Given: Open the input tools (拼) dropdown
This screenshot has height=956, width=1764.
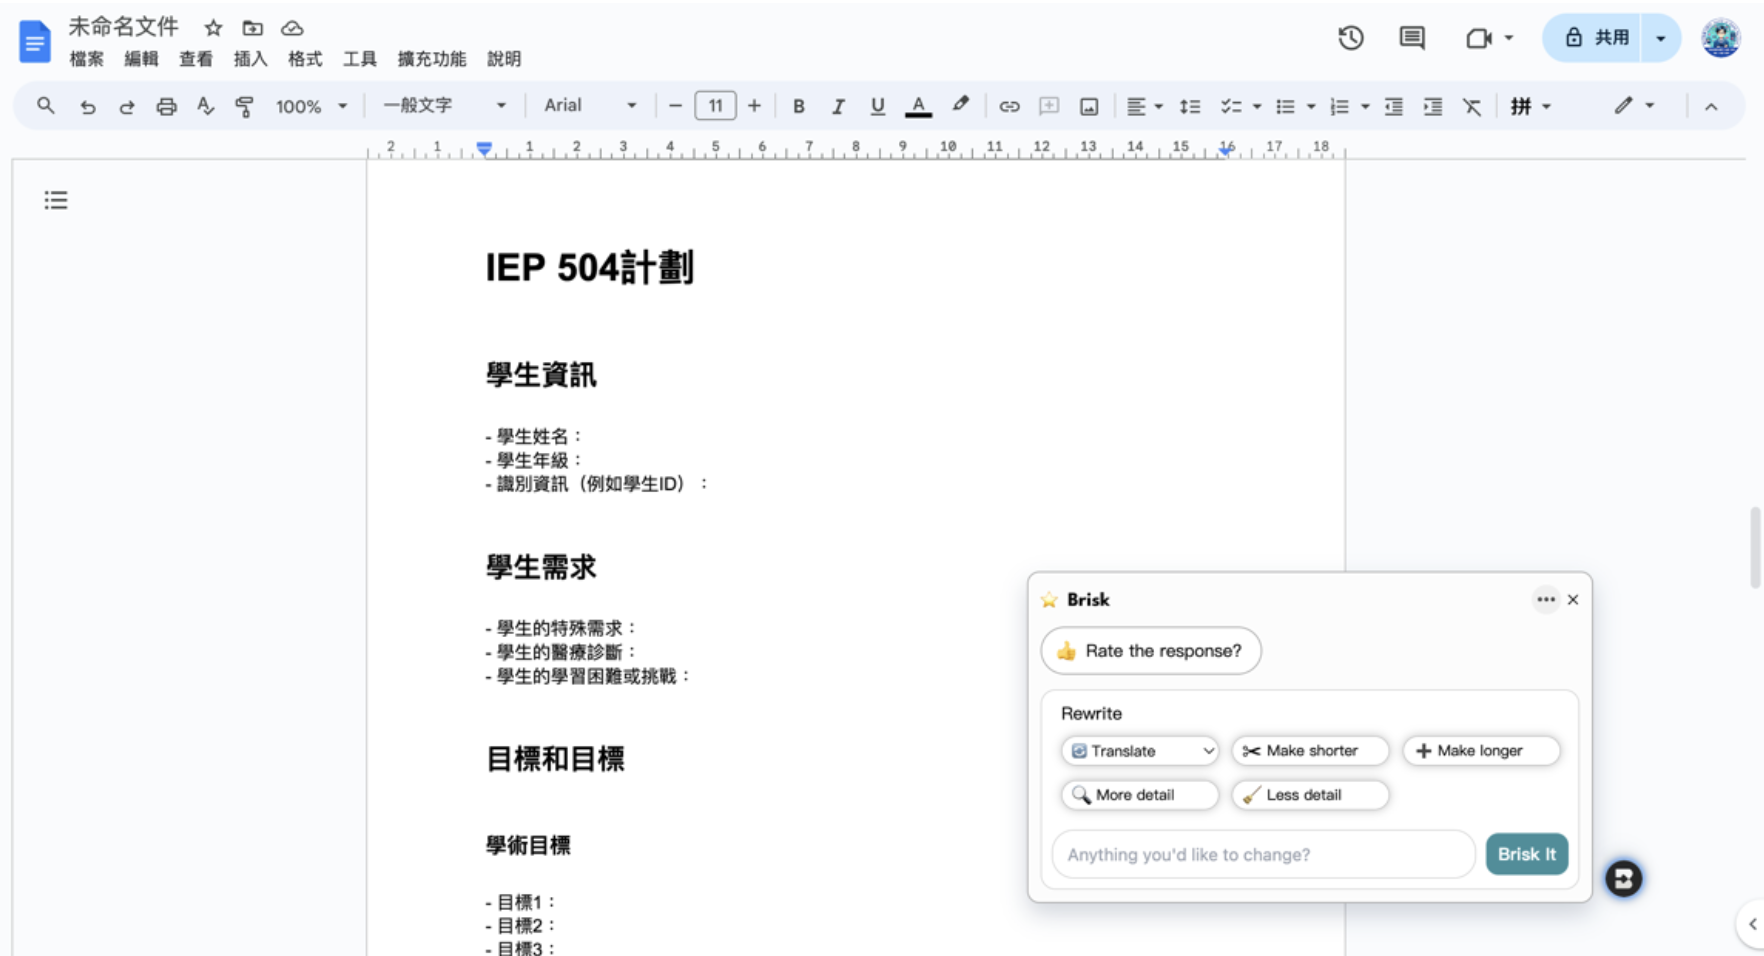Looking at the screenshot, I should click(x=1530, y=106).
